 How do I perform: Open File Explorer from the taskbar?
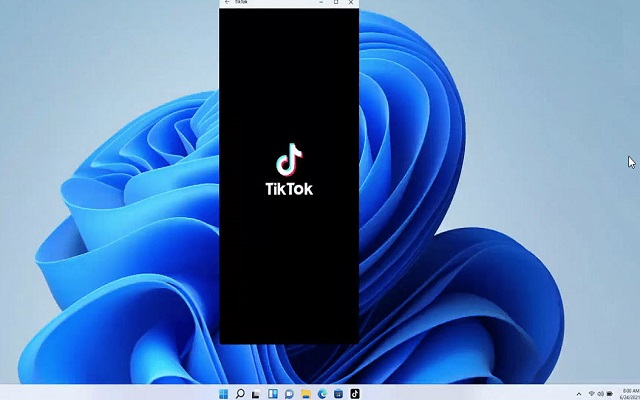[x=306, y=394]
